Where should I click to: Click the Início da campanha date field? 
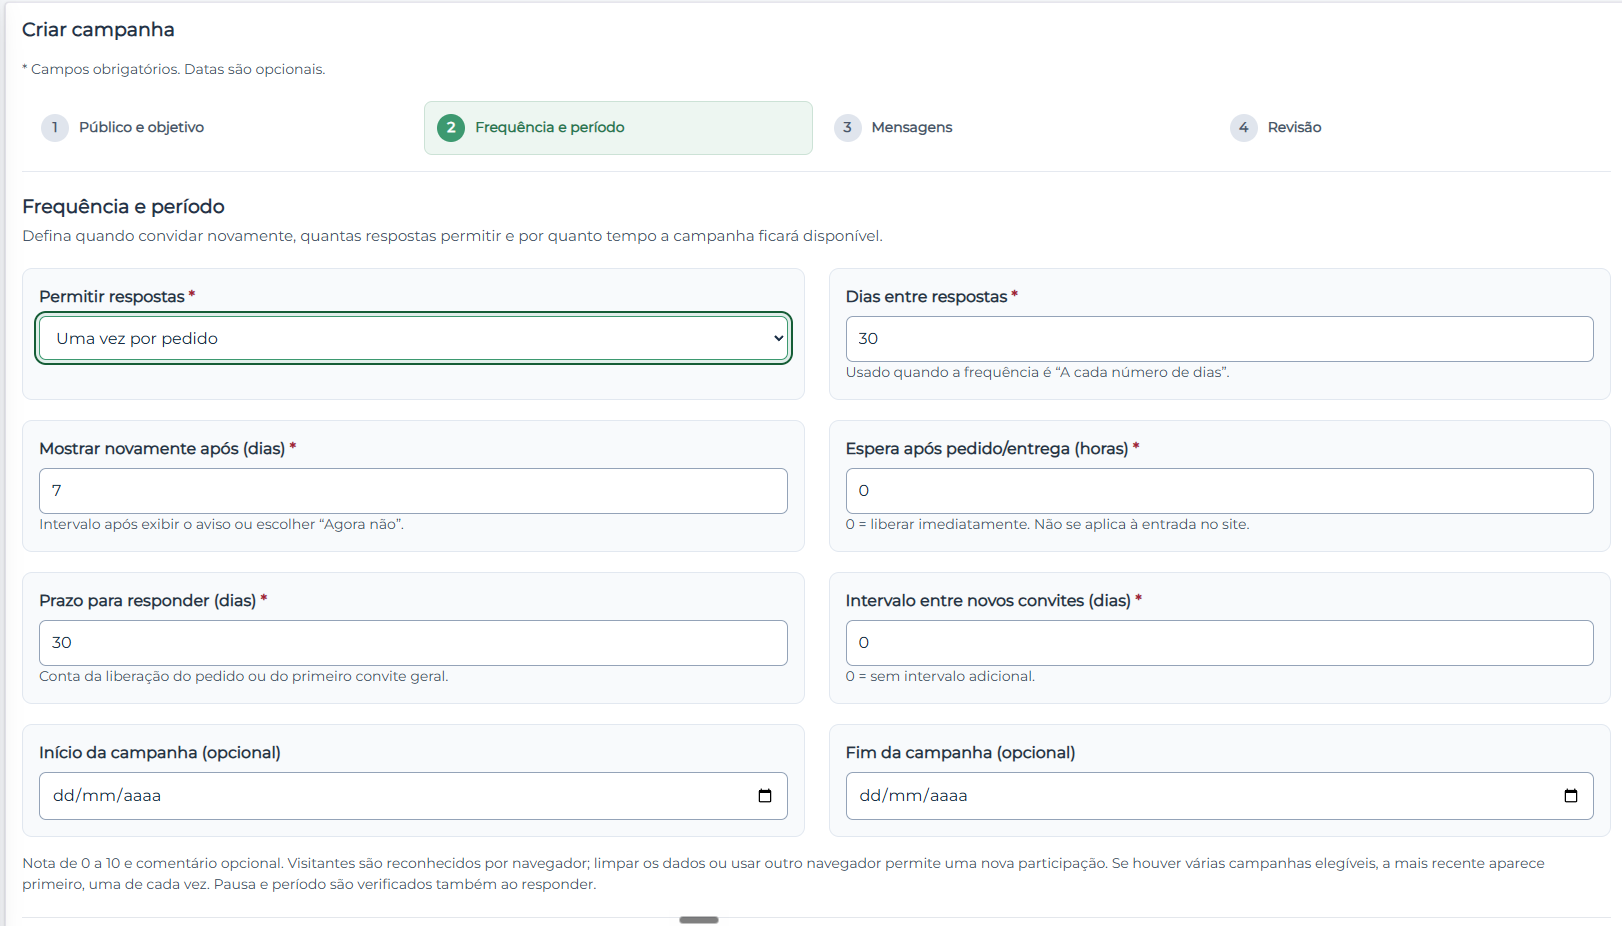[413, 796]
